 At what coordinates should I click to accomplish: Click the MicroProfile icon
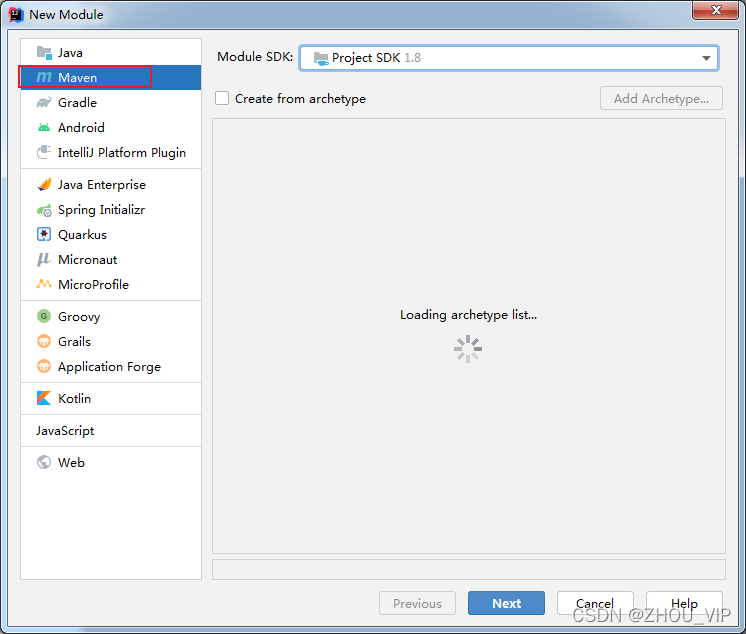pos(44,284)
